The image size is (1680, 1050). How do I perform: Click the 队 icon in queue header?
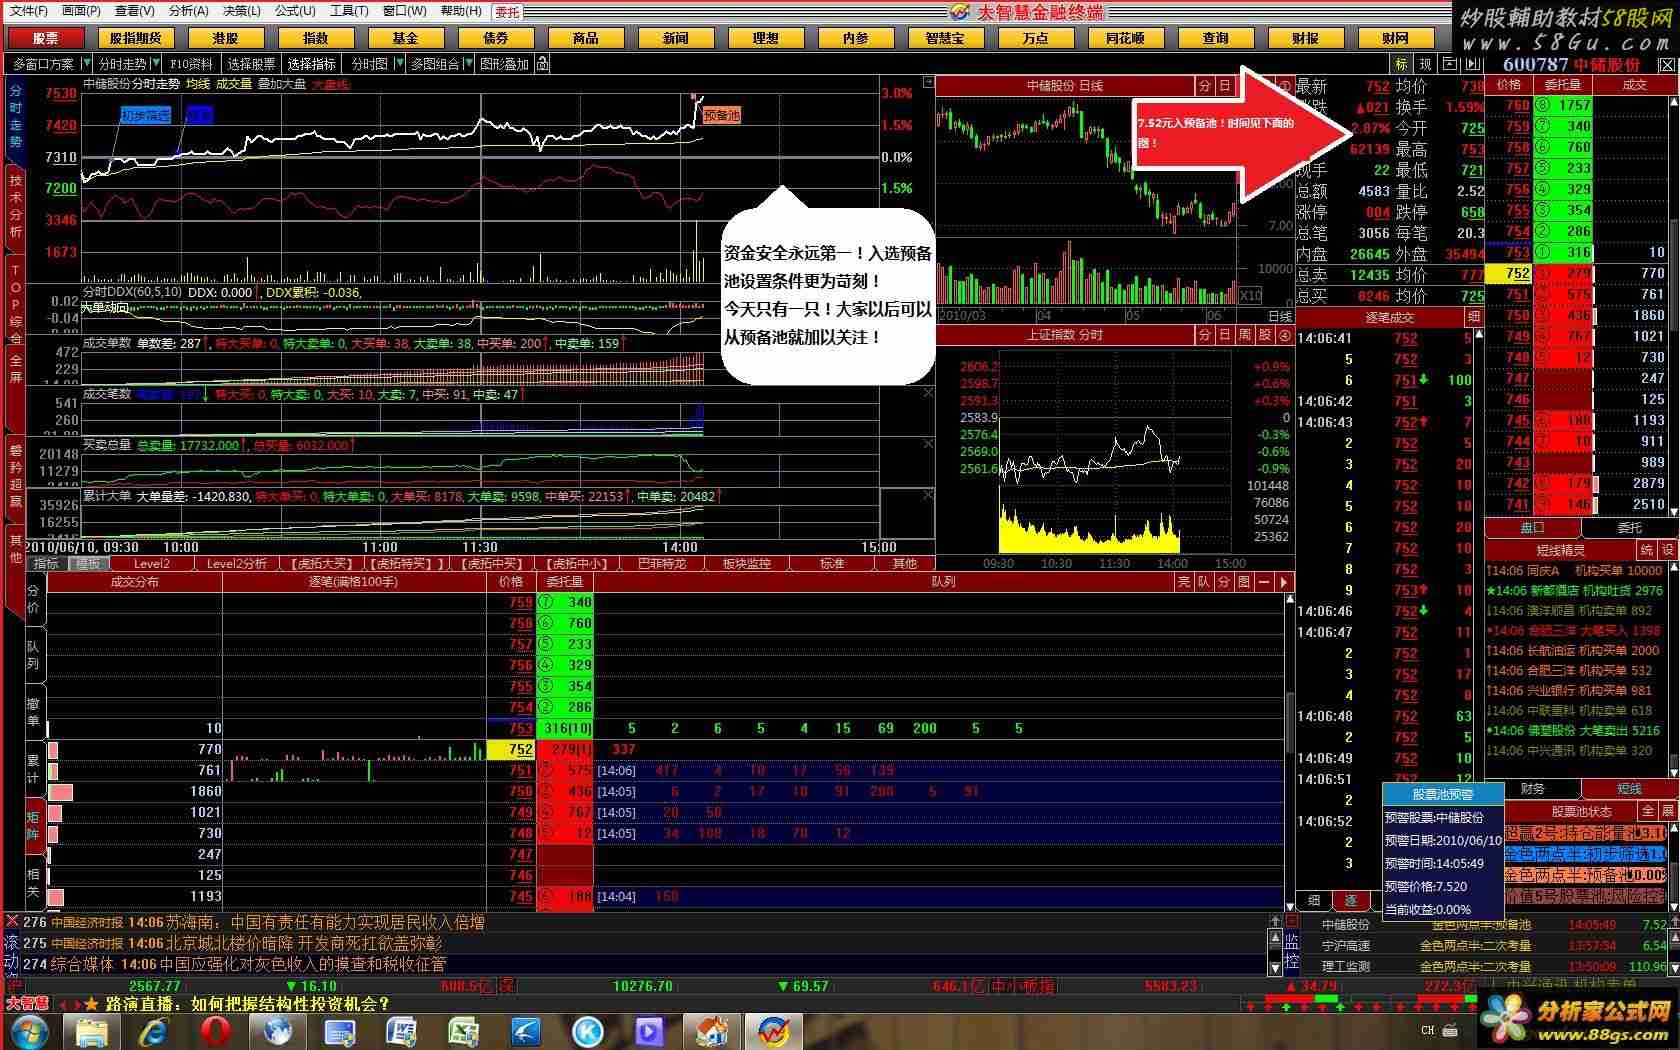point(1204,581)
